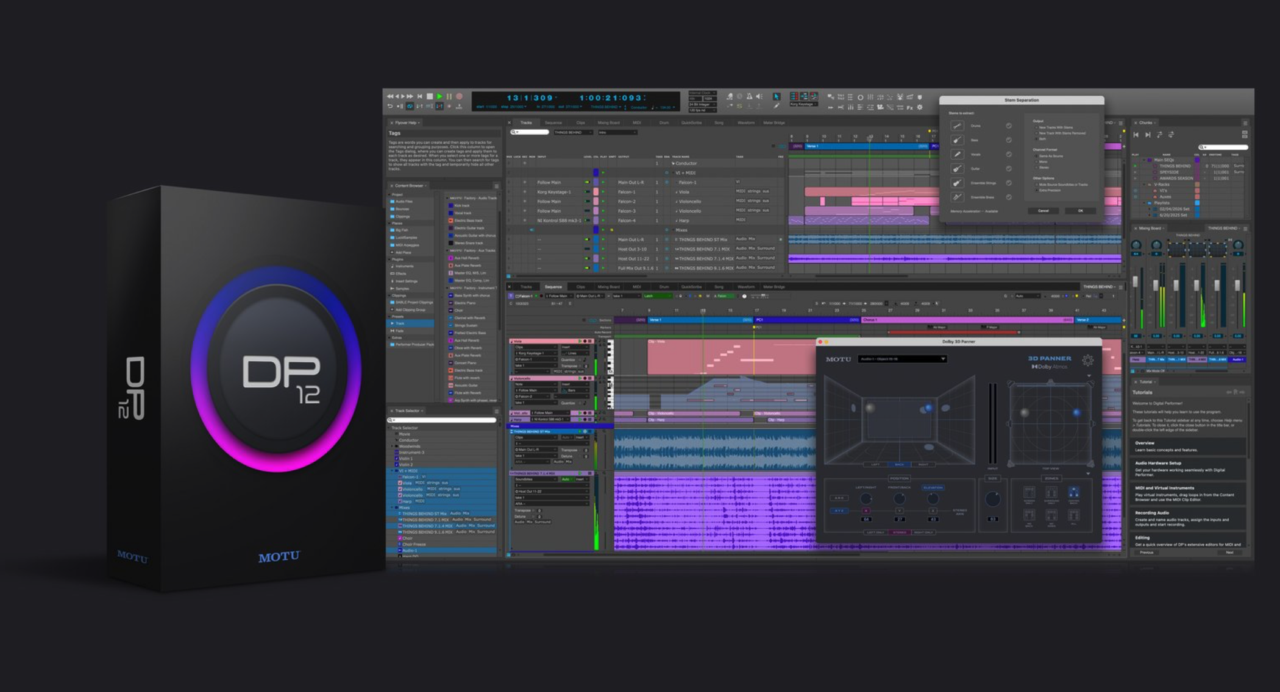Screen dimensions: 1280x692
Task: Switch to Waveform tab in upper editor
Action: pyautogui.click(x=746, y=123)
